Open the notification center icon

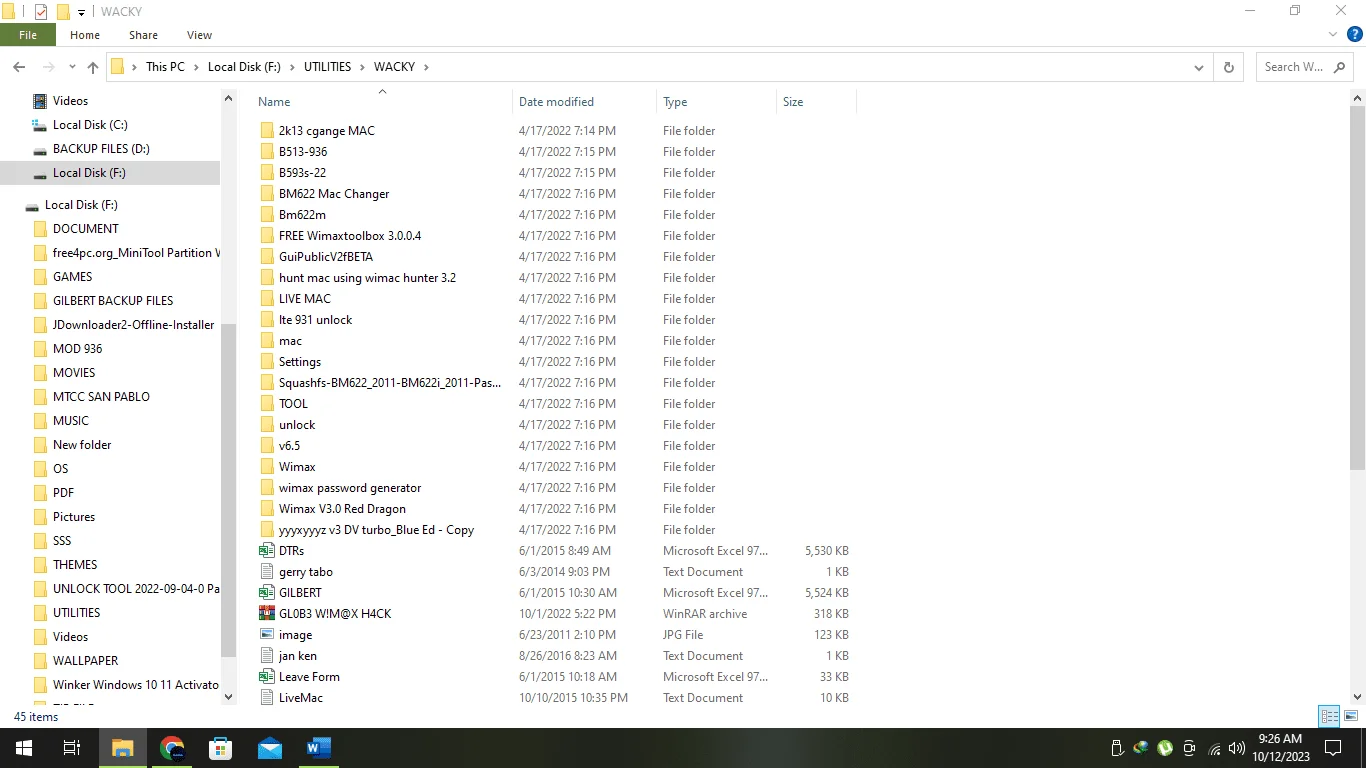[1332, 748]
